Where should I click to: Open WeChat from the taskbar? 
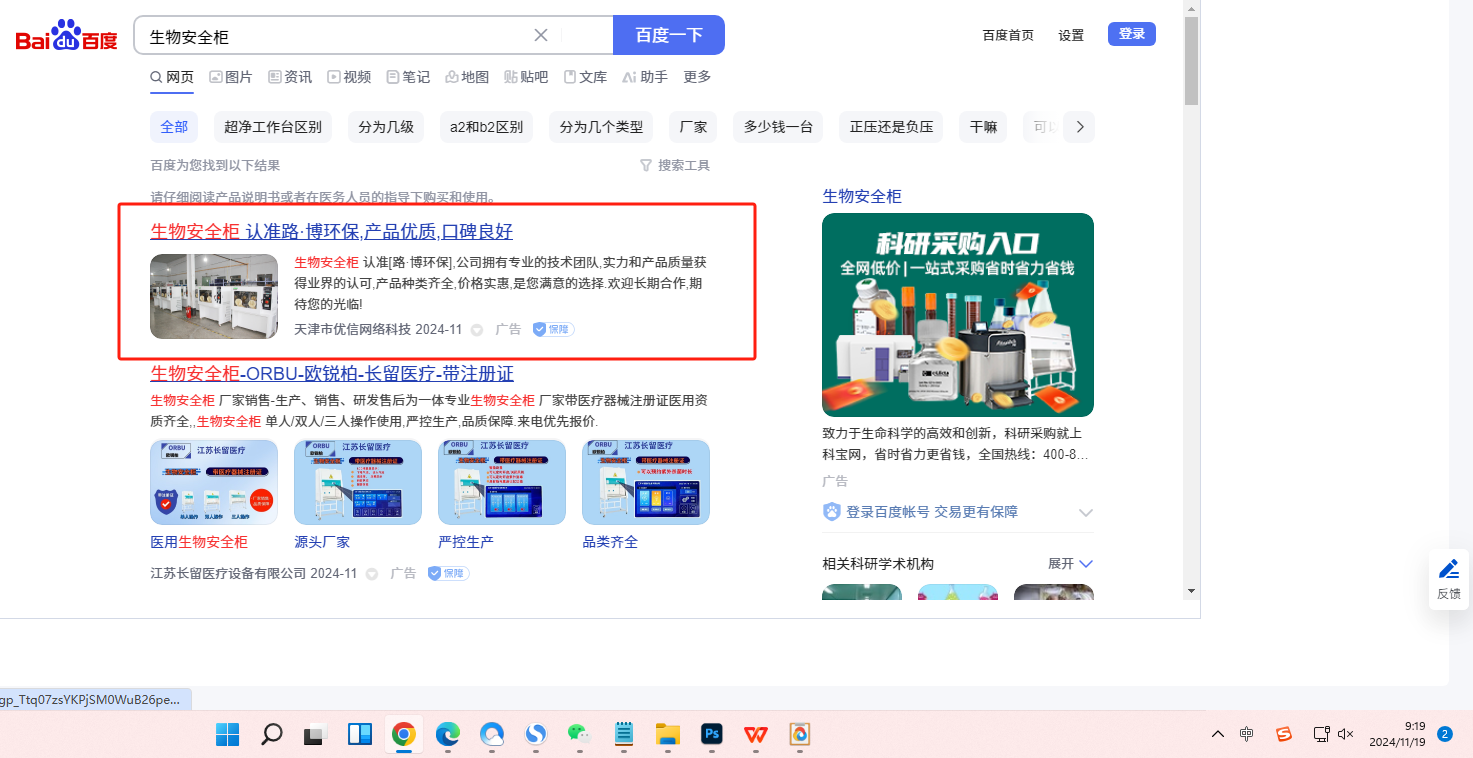tap(579, 735)
